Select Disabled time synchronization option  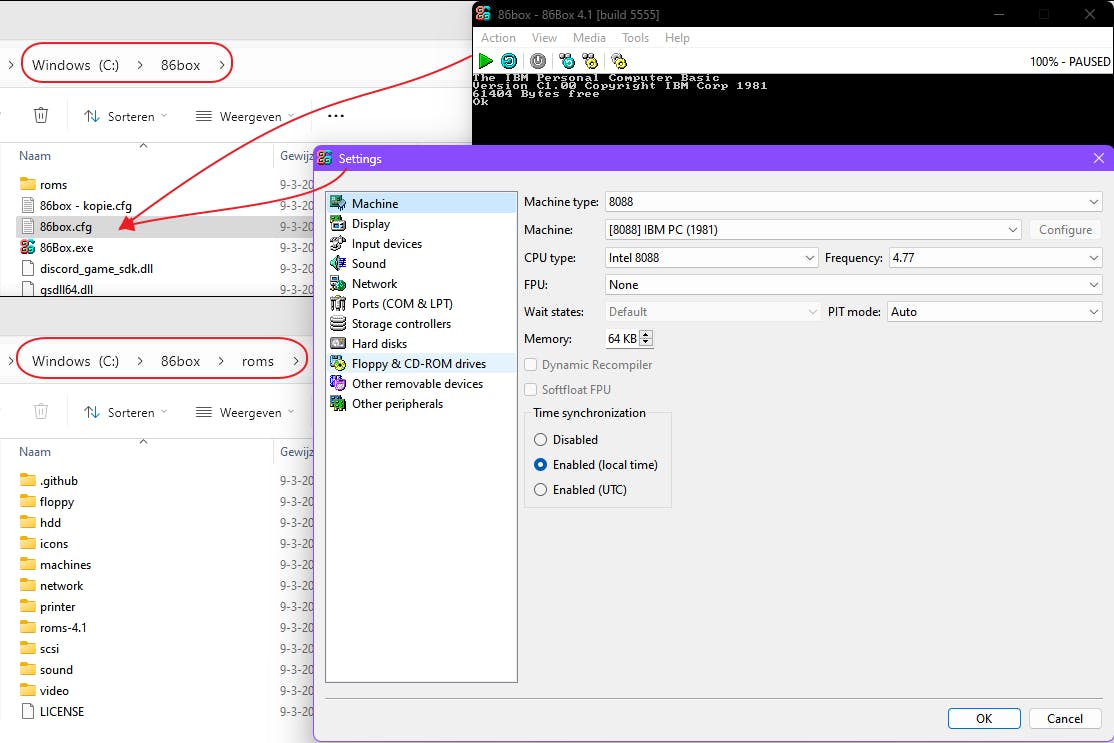(x=540, y=440)
